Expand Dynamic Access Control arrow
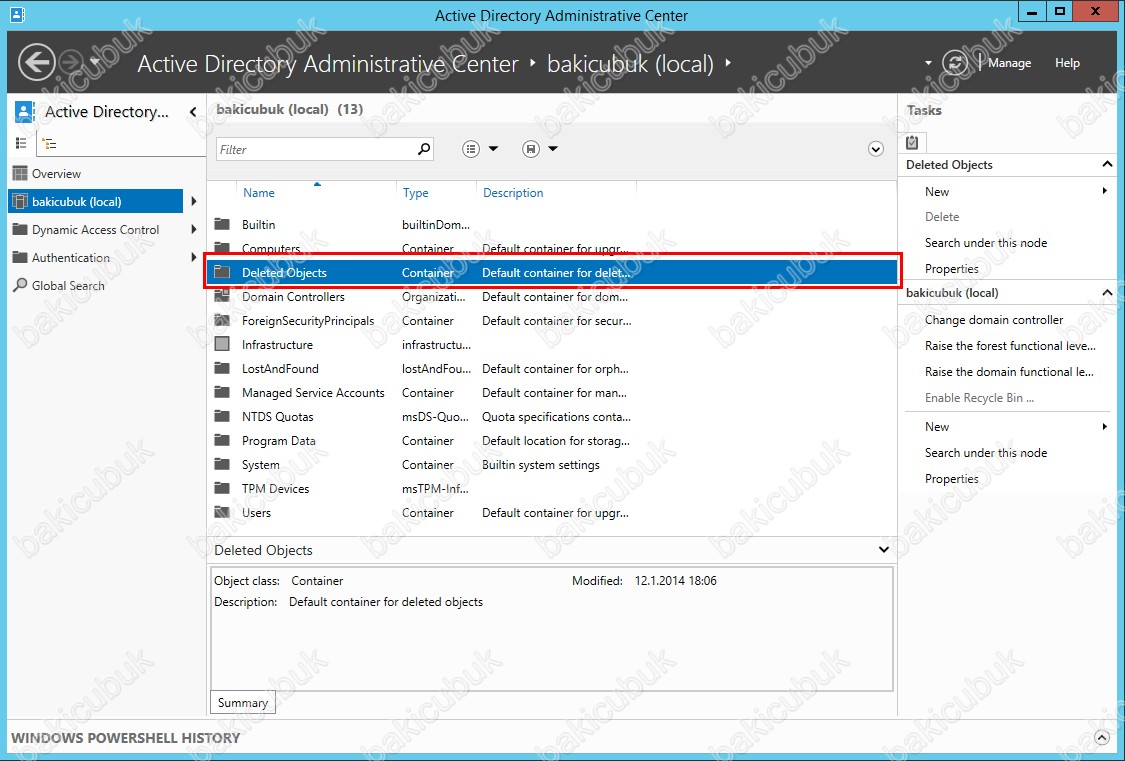Image resolution: width=1125 pixels, height=761 pixels. (x=193, y=230)
